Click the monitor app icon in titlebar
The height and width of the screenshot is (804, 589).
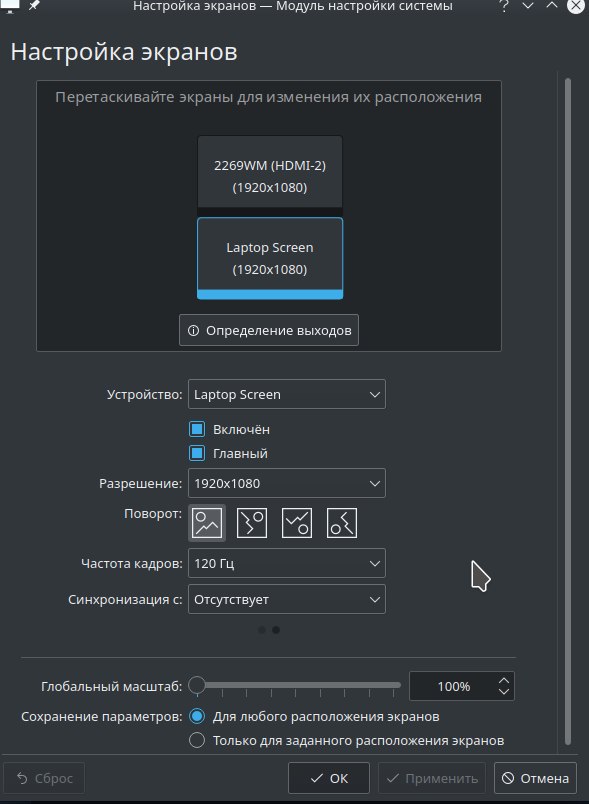[x=10, y=6]
